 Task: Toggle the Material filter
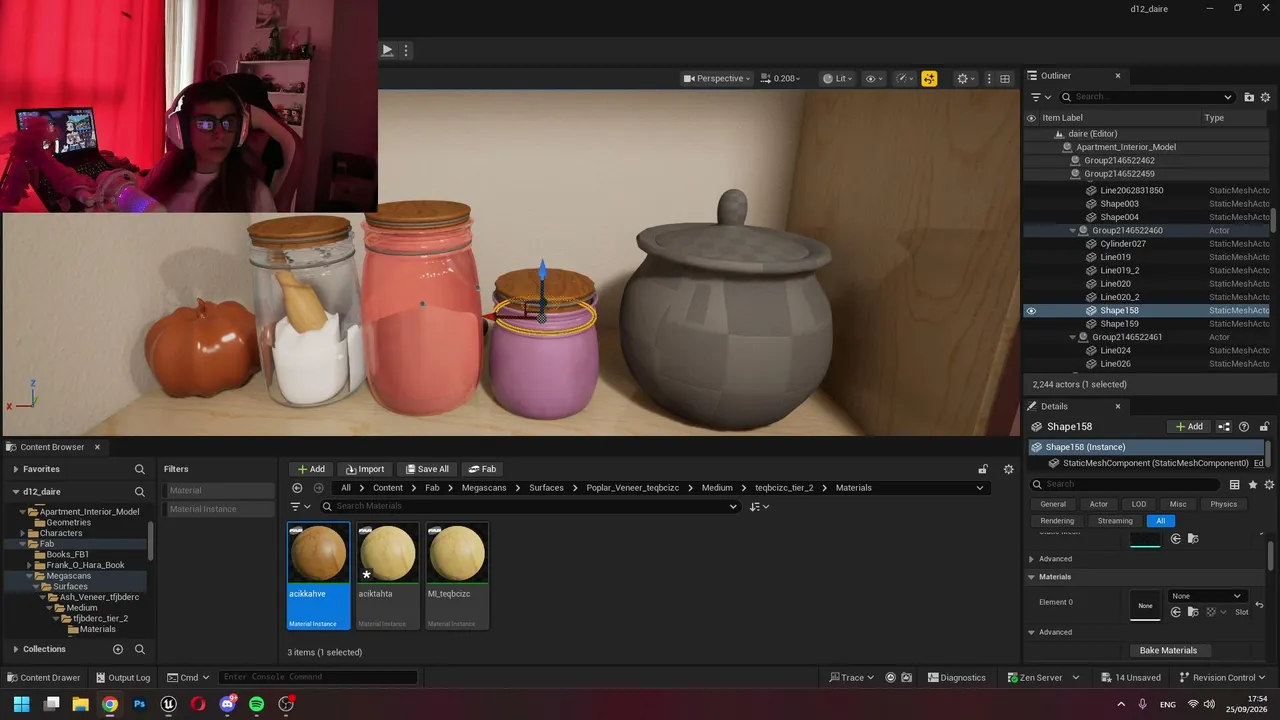coord(218,490)
